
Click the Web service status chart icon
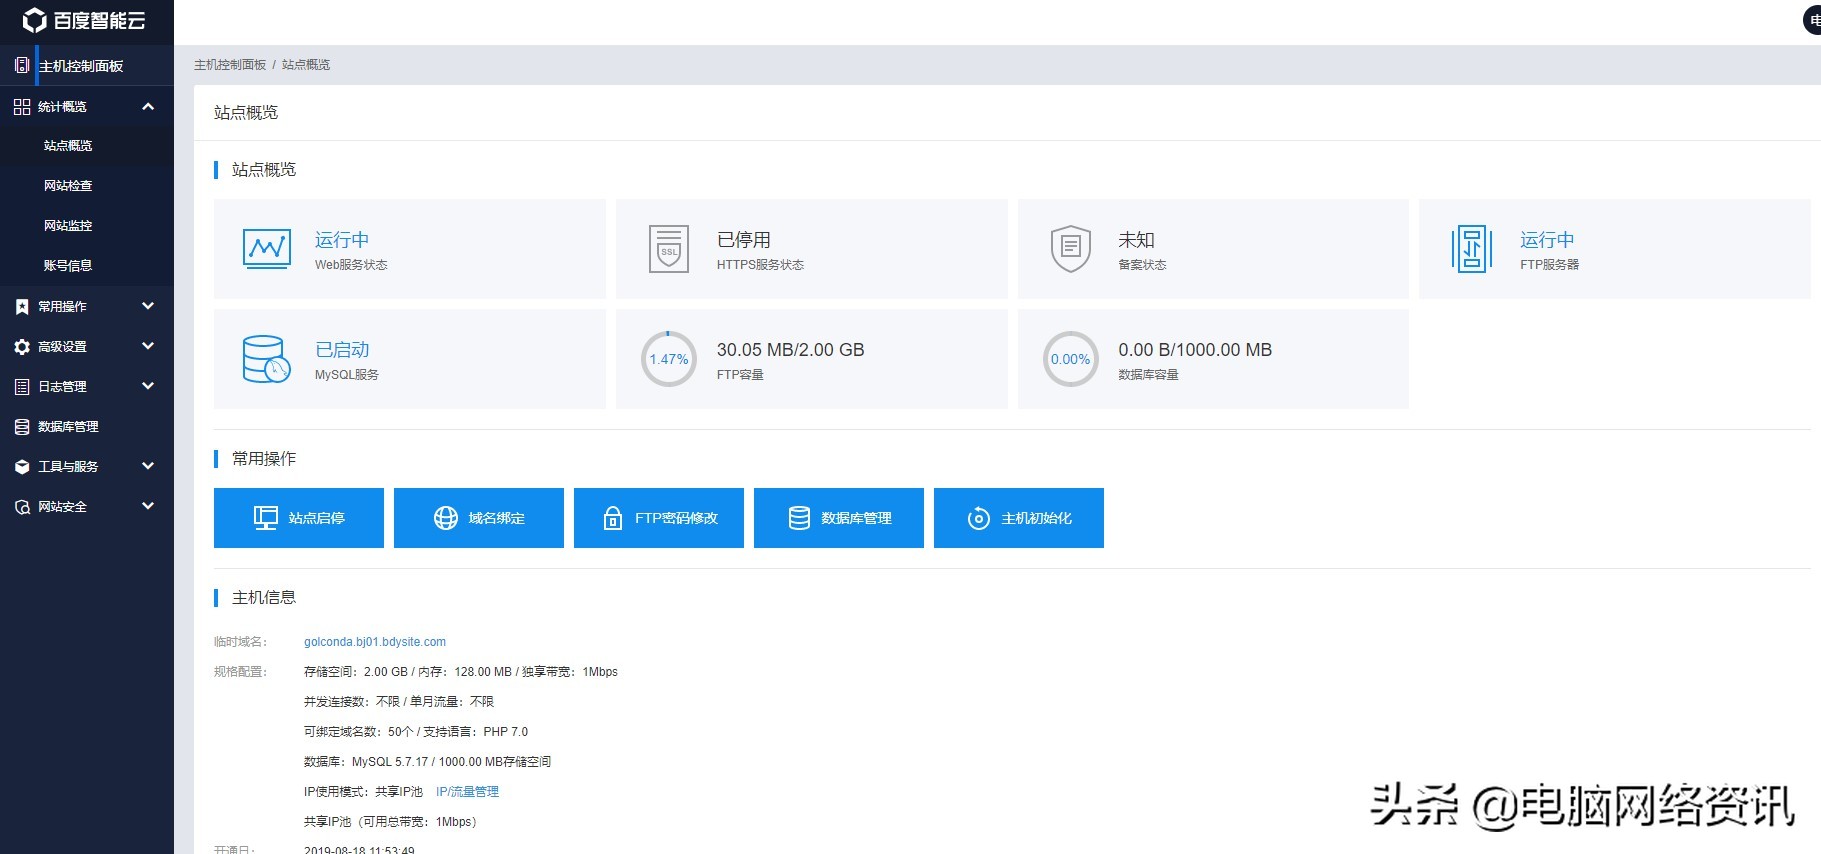point(267,248)
